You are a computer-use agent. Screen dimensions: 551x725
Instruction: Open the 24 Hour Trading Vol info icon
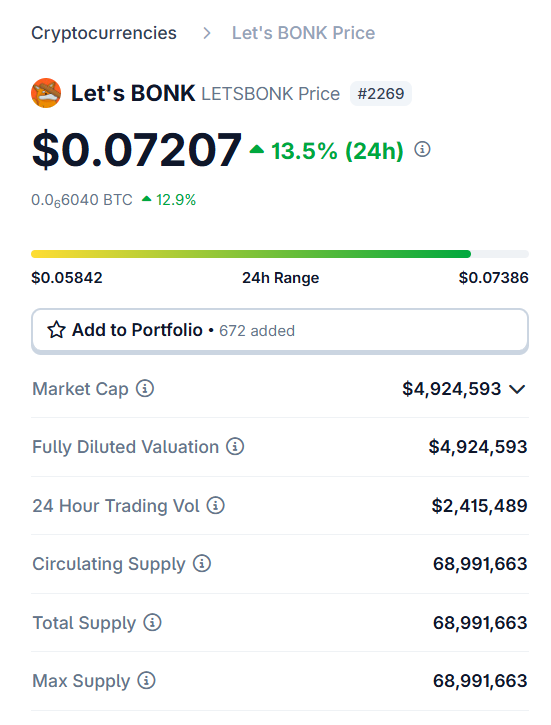click(215, 505)
